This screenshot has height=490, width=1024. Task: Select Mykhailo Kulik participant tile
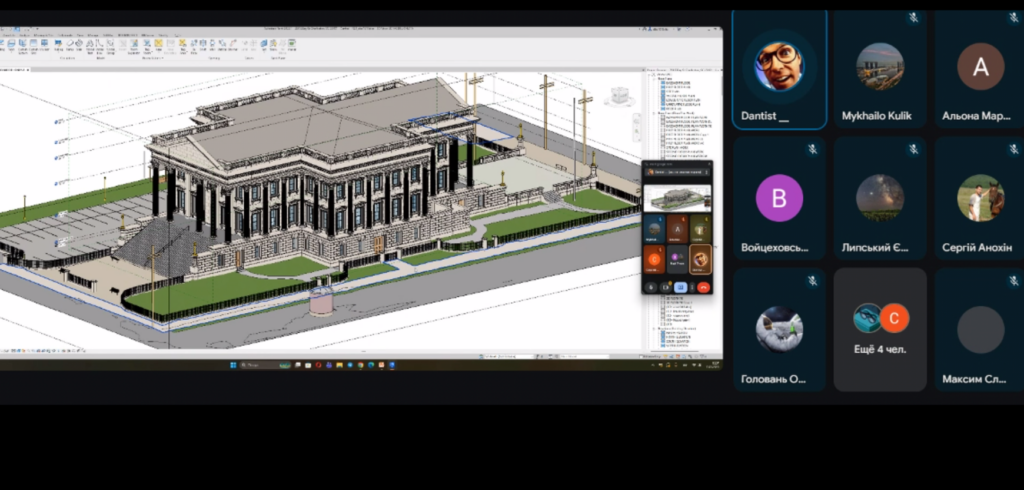point(880,69)
